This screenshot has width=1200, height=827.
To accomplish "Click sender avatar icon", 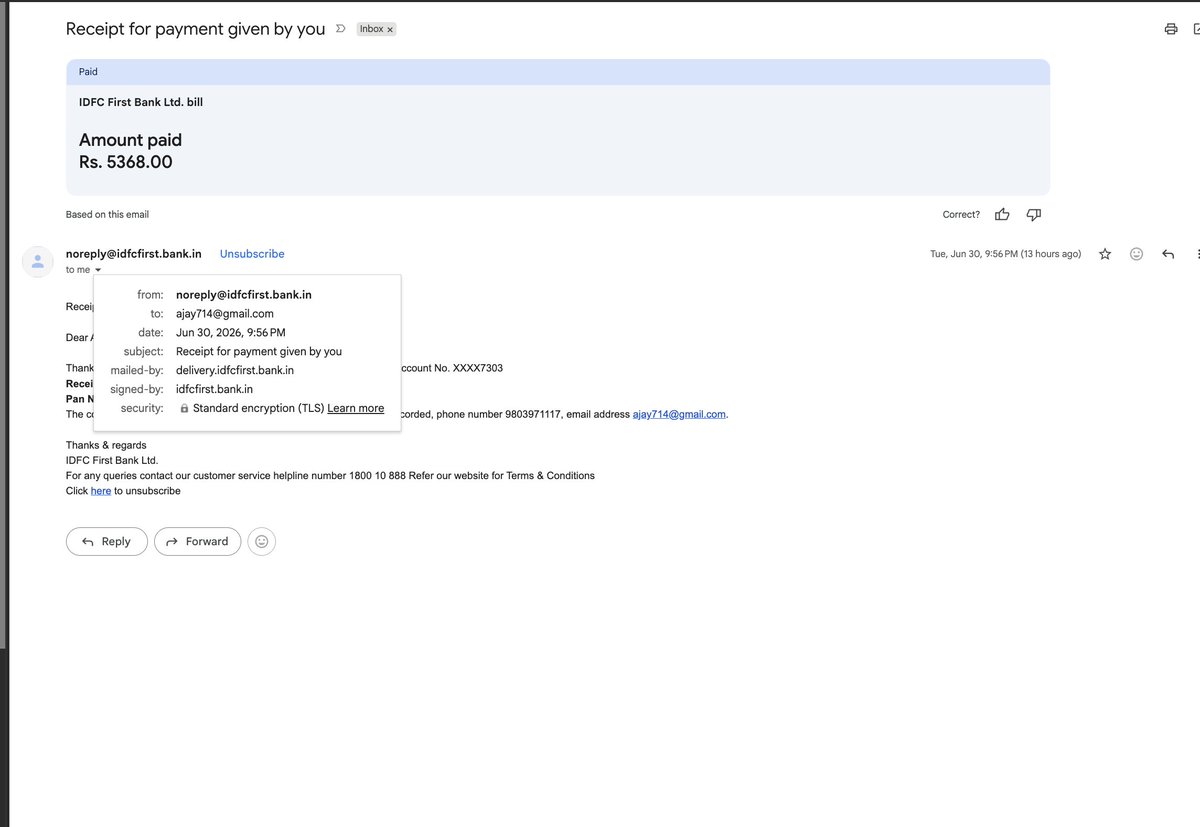I will tap(38, 261).
